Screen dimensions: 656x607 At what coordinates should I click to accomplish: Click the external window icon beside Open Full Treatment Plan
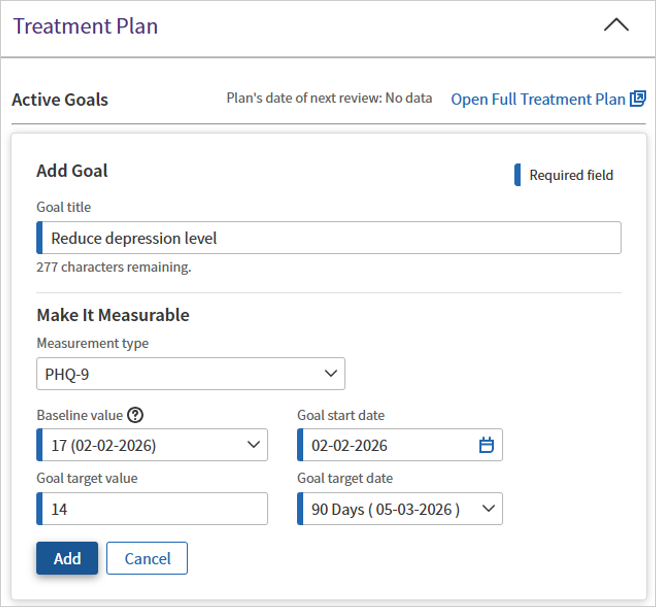pyautogui.click(x=637, y=99)
